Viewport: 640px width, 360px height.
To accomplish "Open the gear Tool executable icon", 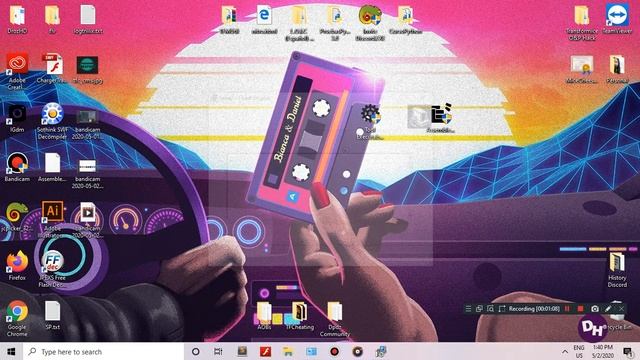I will pyautogui.click(x=370, y=121).
